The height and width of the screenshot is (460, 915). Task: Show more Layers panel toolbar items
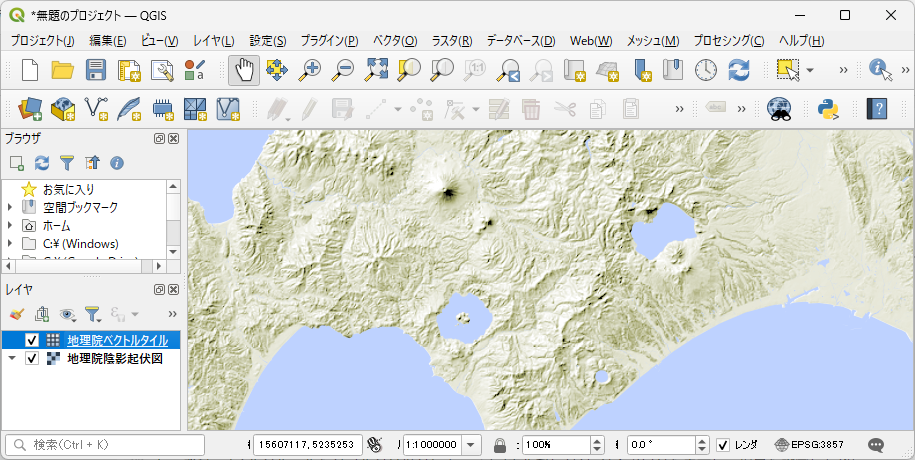tap(172, 314)
